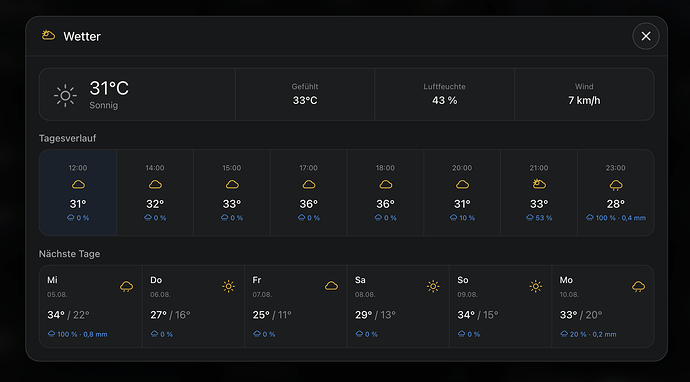Click the cloud icon for Fr
Image resolution: width=690 pixels, height=382 pixels.
(x=331, y=286)
